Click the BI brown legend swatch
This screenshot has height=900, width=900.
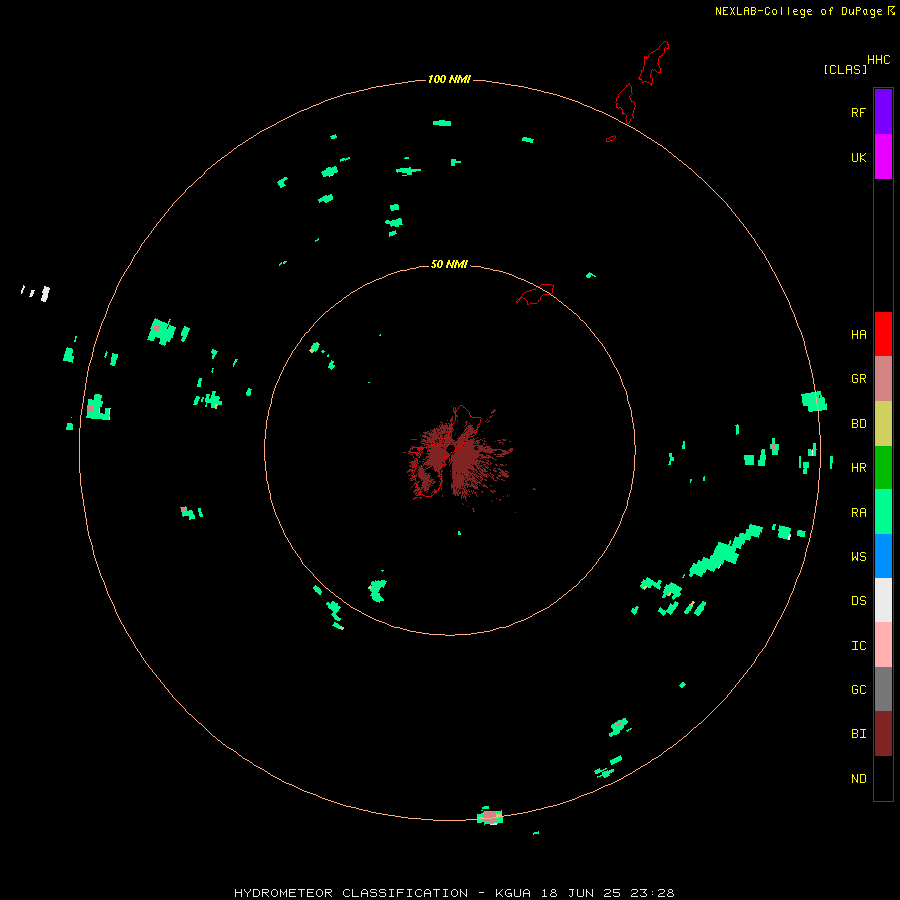tap(883, 734)
